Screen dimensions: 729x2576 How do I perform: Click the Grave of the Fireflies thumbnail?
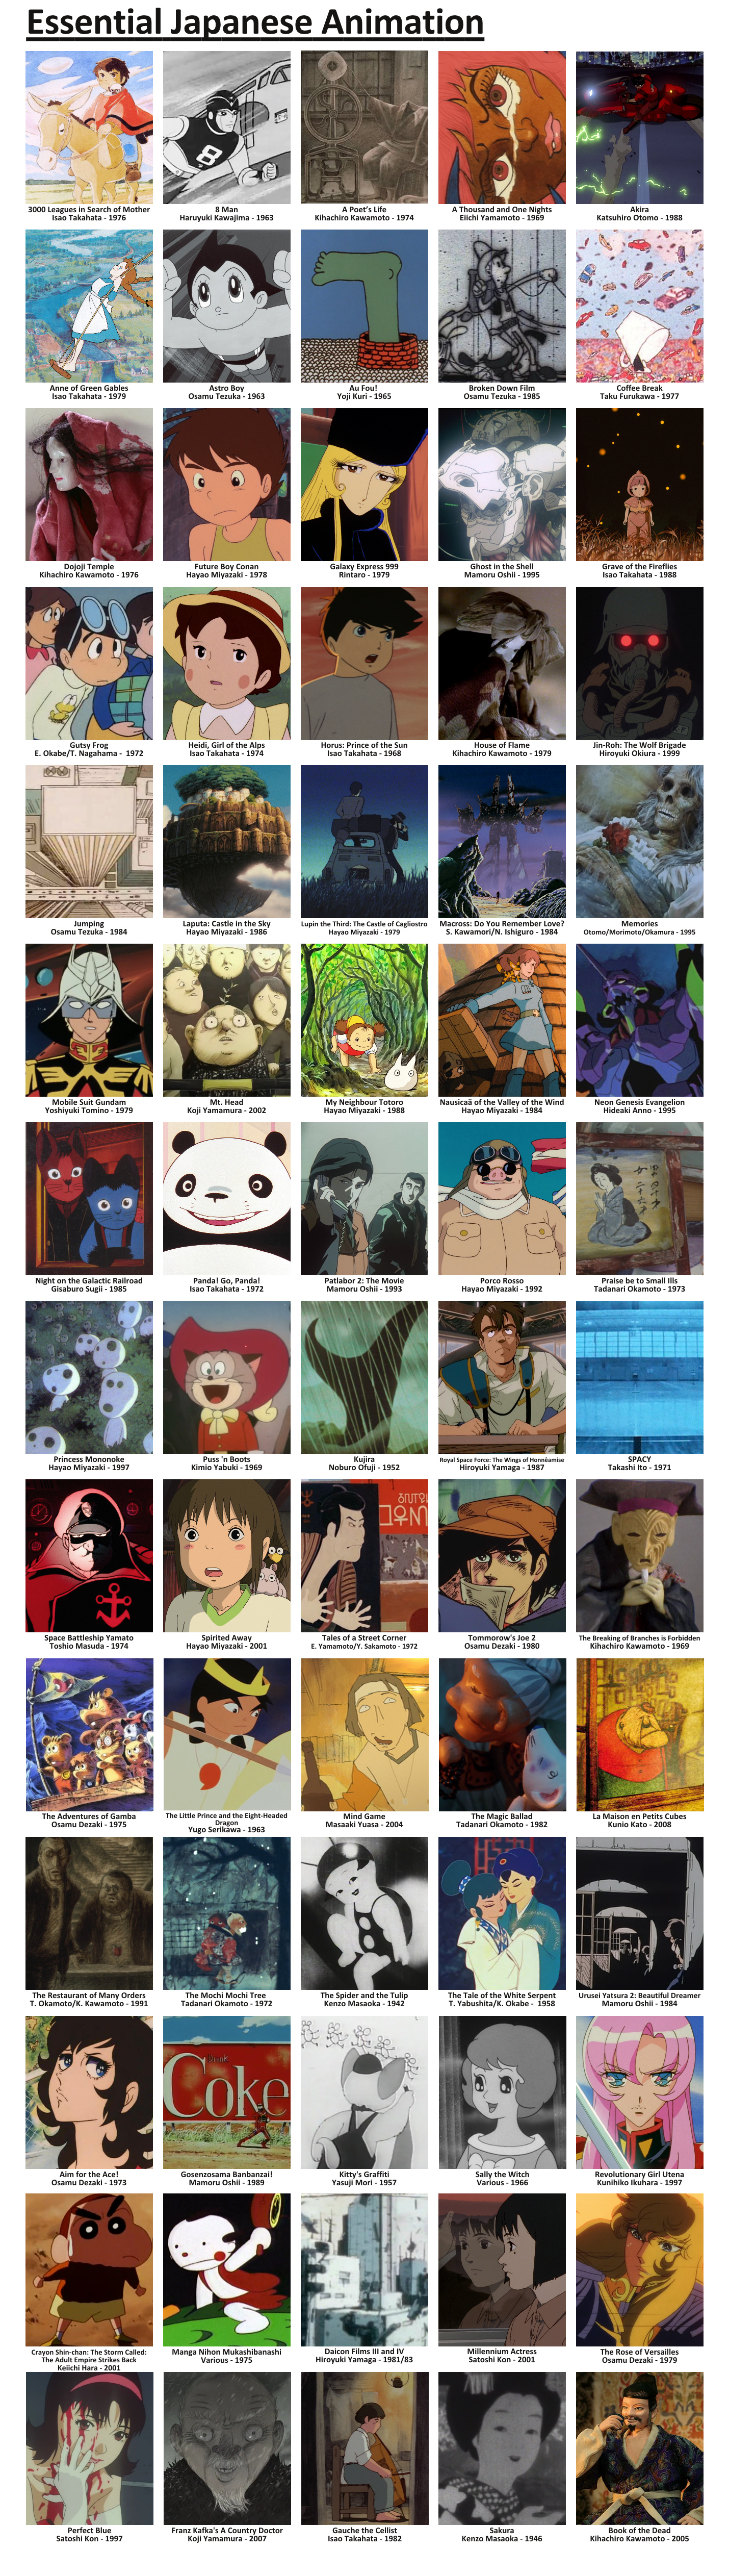click(639, 484)
